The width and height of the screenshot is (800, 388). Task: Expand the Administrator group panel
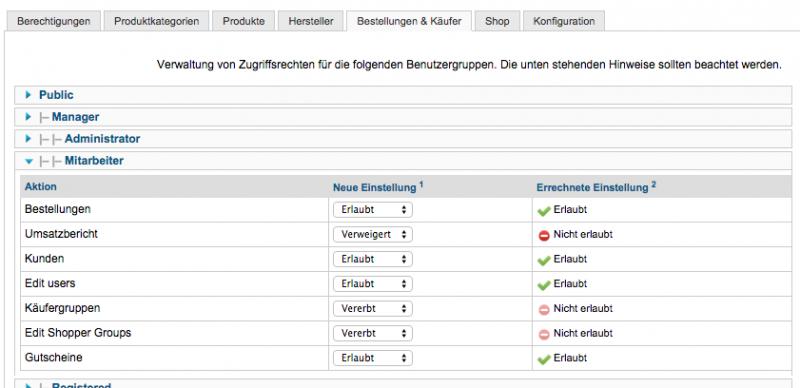click(403, 139)
